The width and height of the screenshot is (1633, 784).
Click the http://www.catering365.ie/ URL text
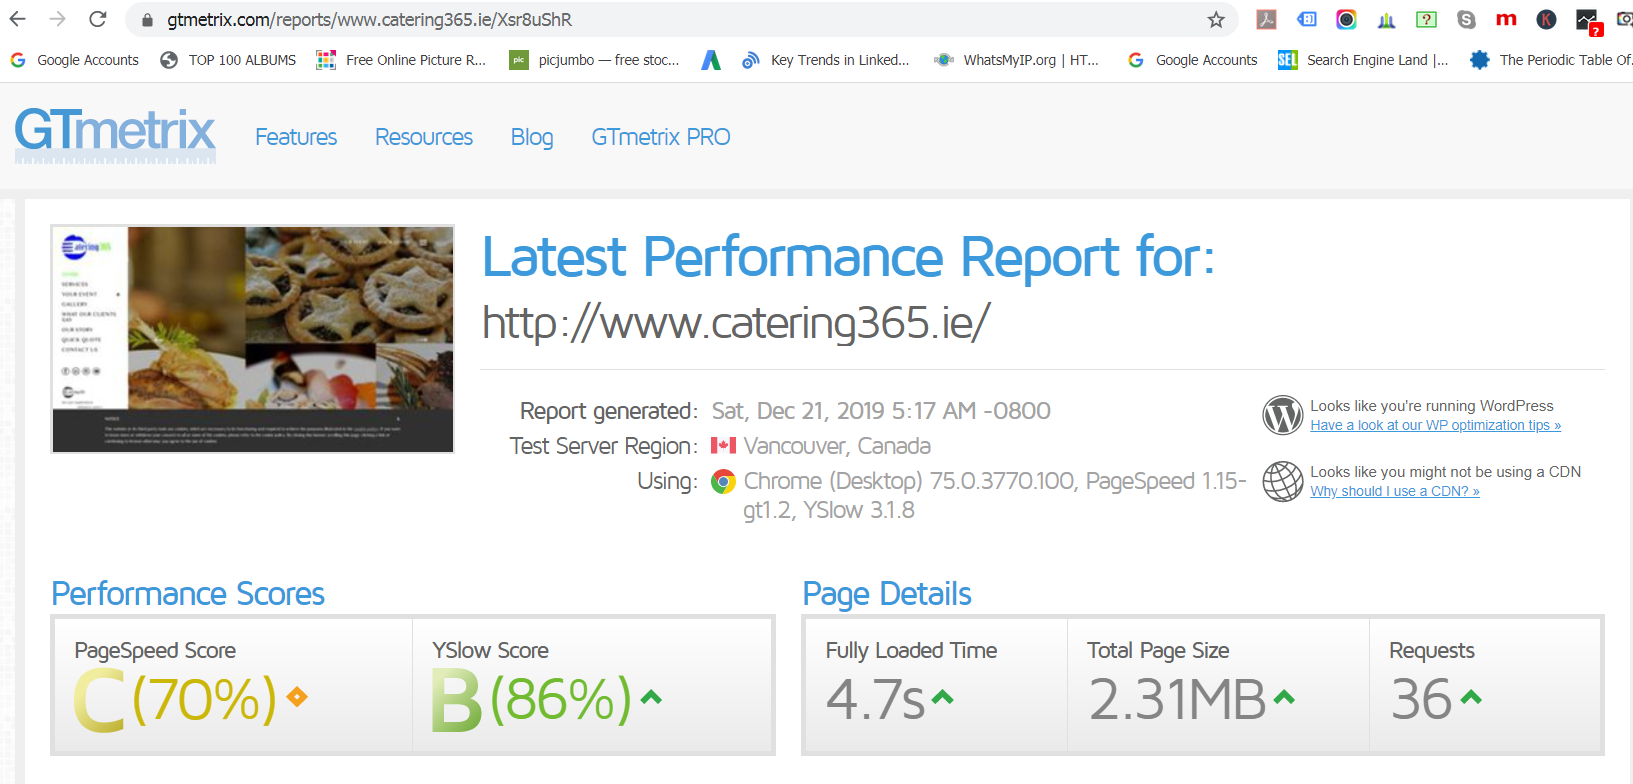pyautogui.click(x=736, y=322)
